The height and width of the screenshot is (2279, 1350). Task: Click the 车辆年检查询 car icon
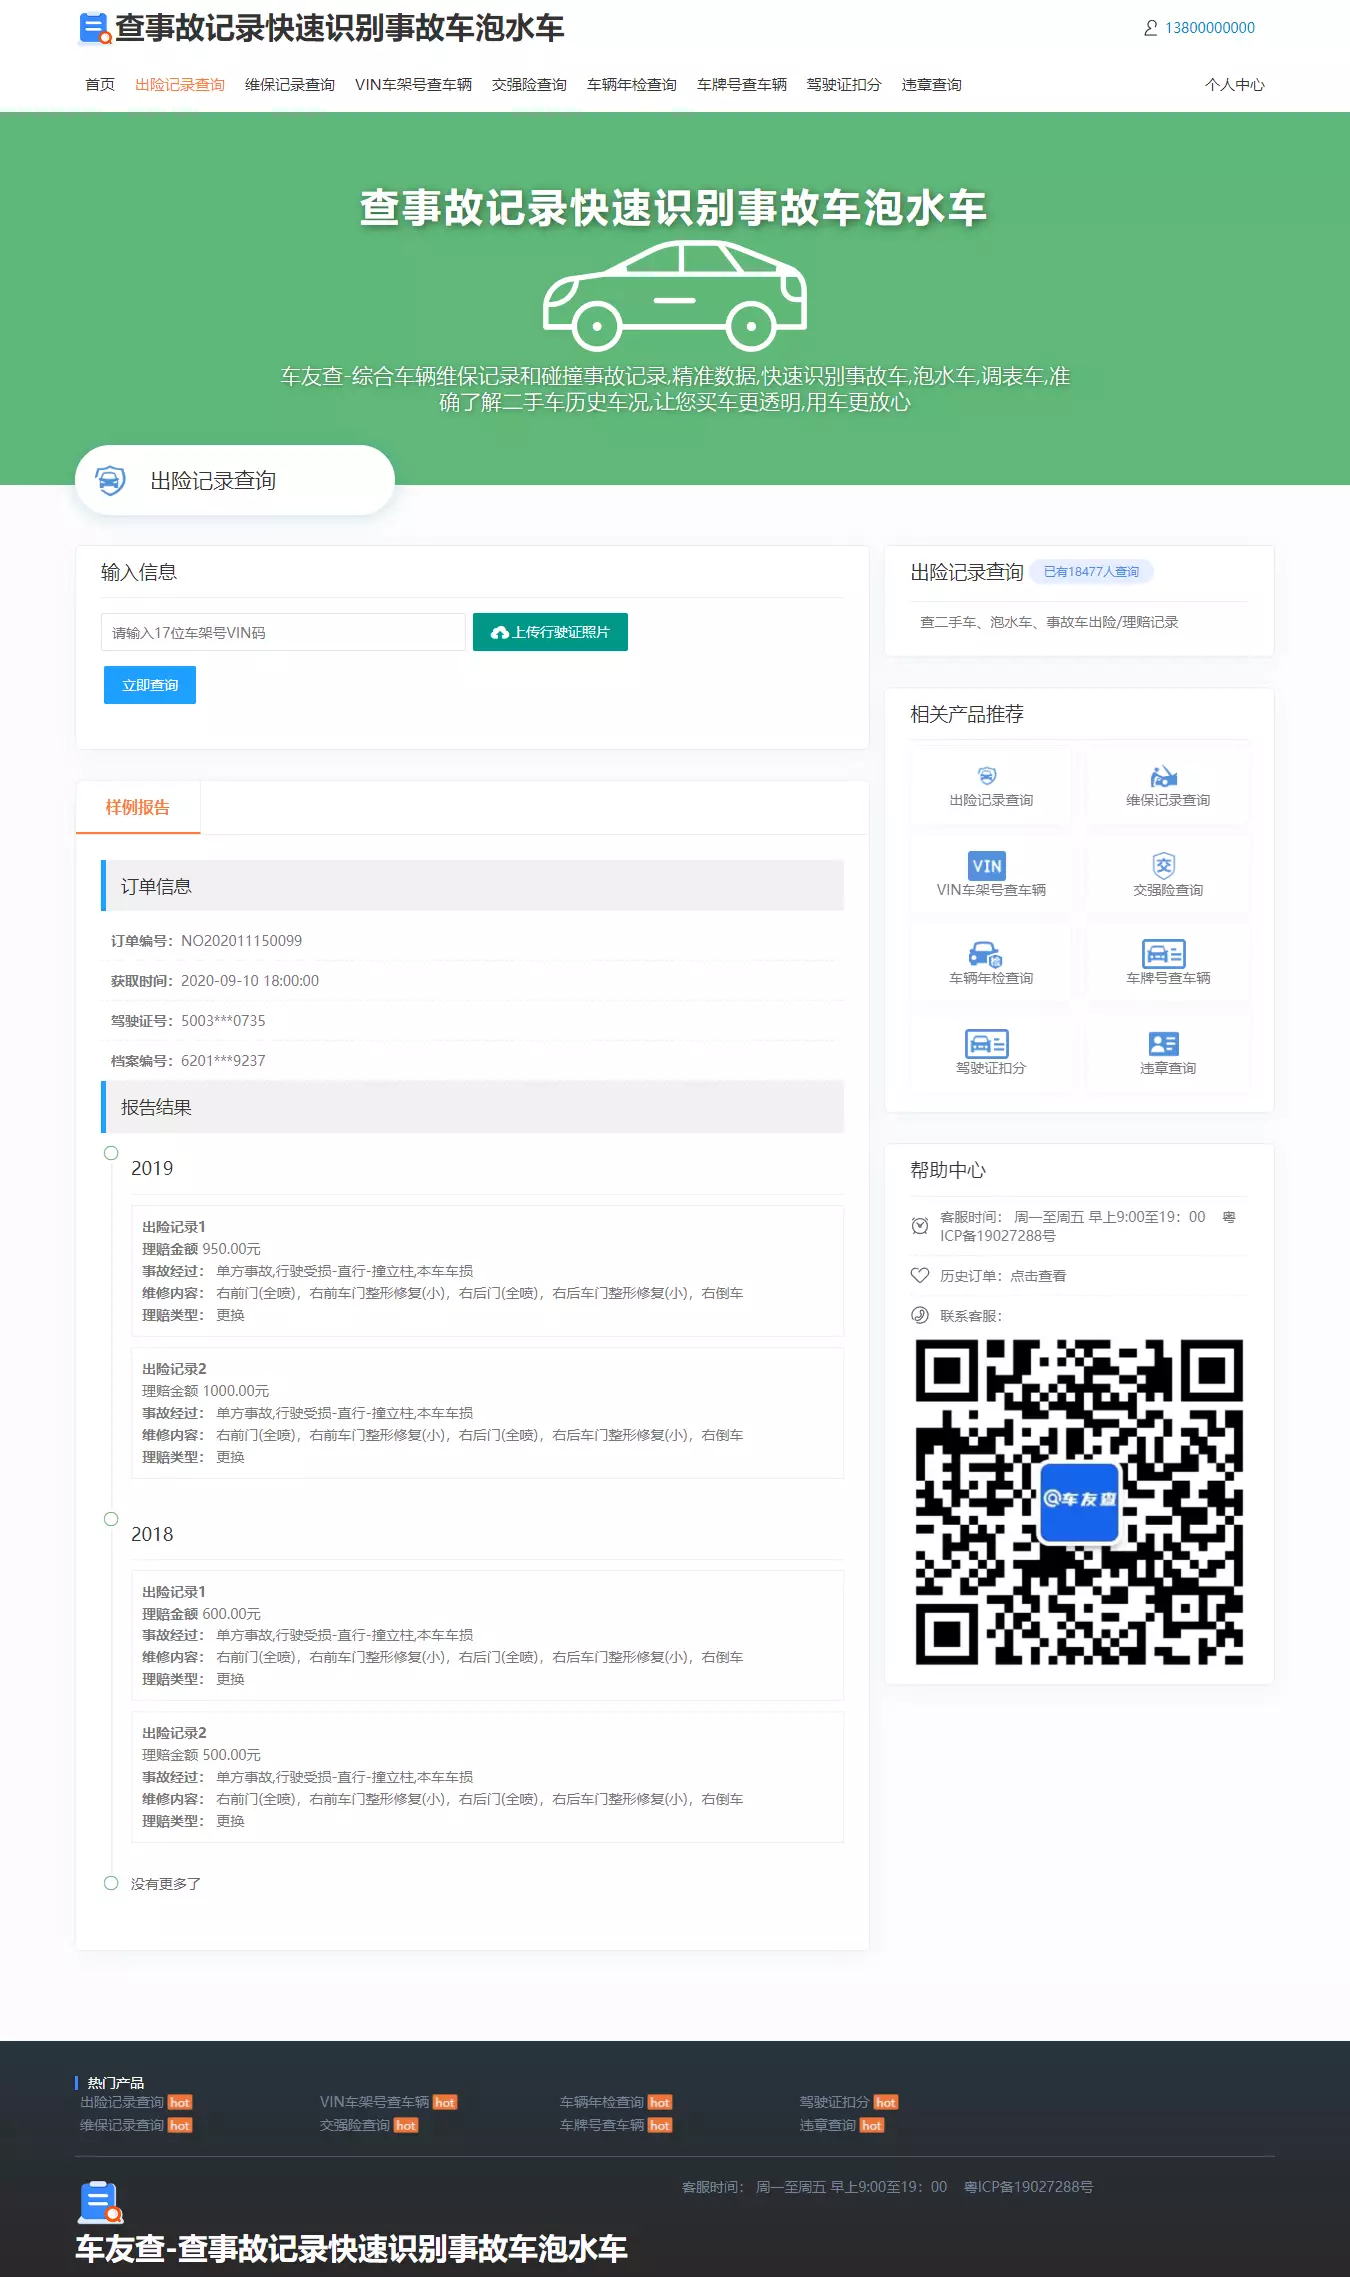986,954
